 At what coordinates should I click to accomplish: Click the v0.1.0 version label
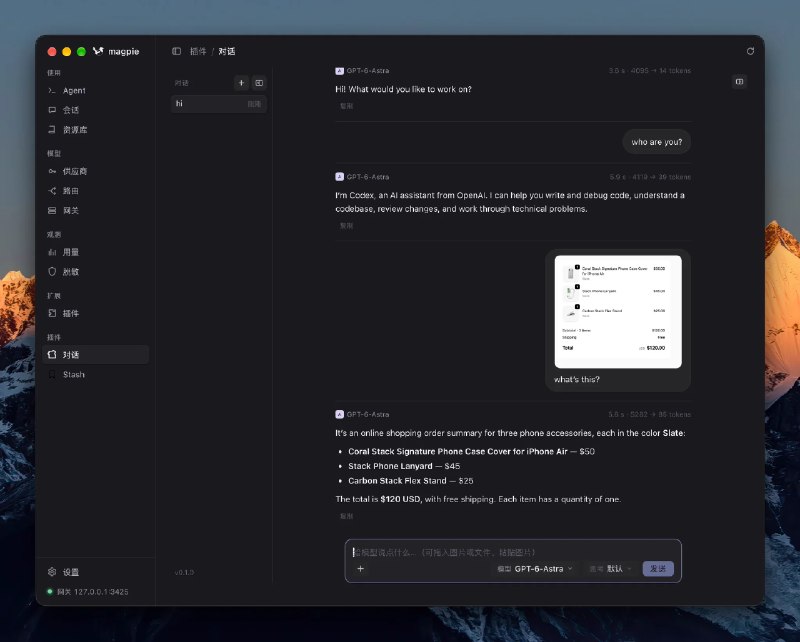184,573
